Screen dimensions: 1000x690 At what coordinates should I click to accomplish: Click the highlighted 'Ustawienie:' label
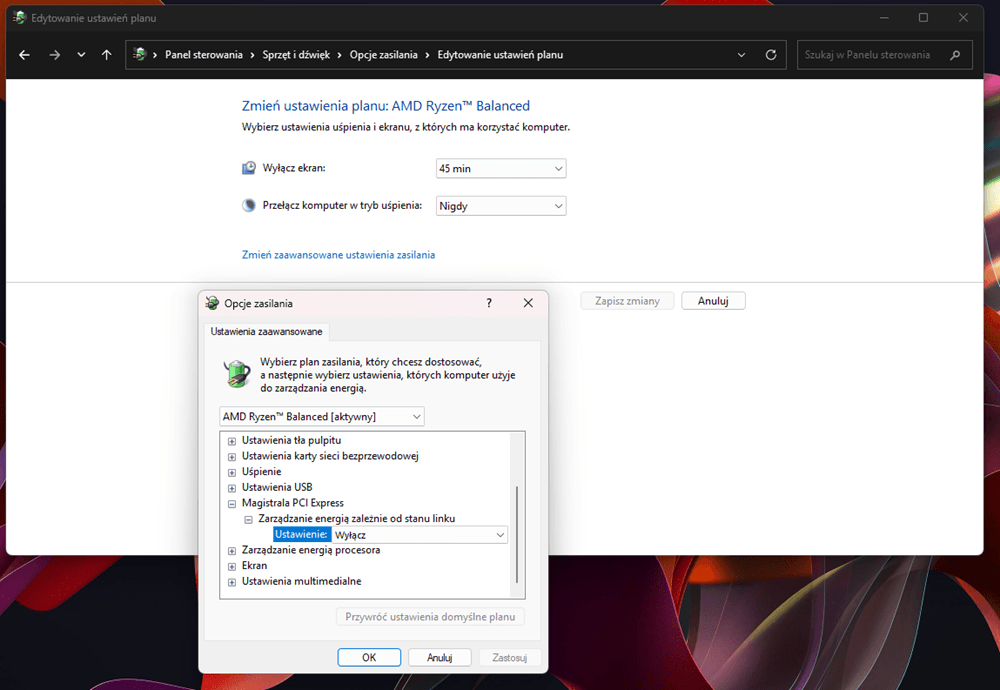pos(302,534)
